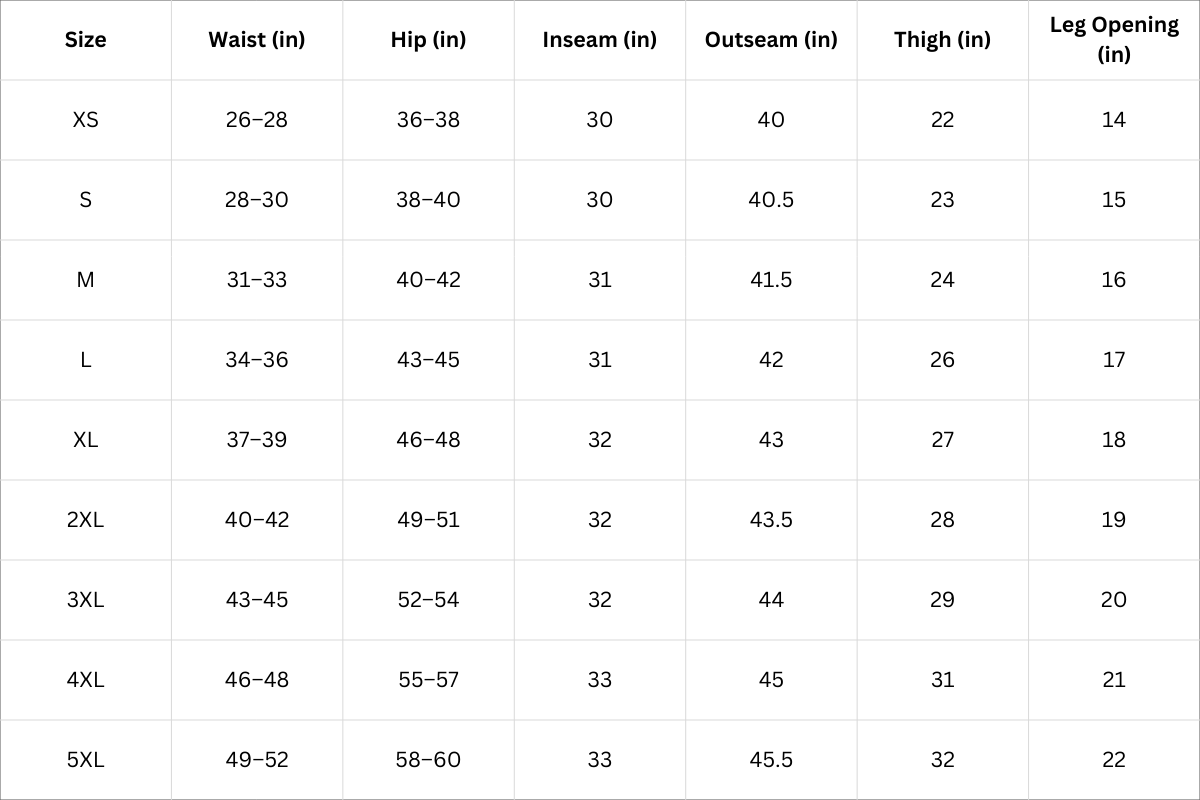Select the 2XL size row label
The image size is (1200, 800).
click(85, 520)
